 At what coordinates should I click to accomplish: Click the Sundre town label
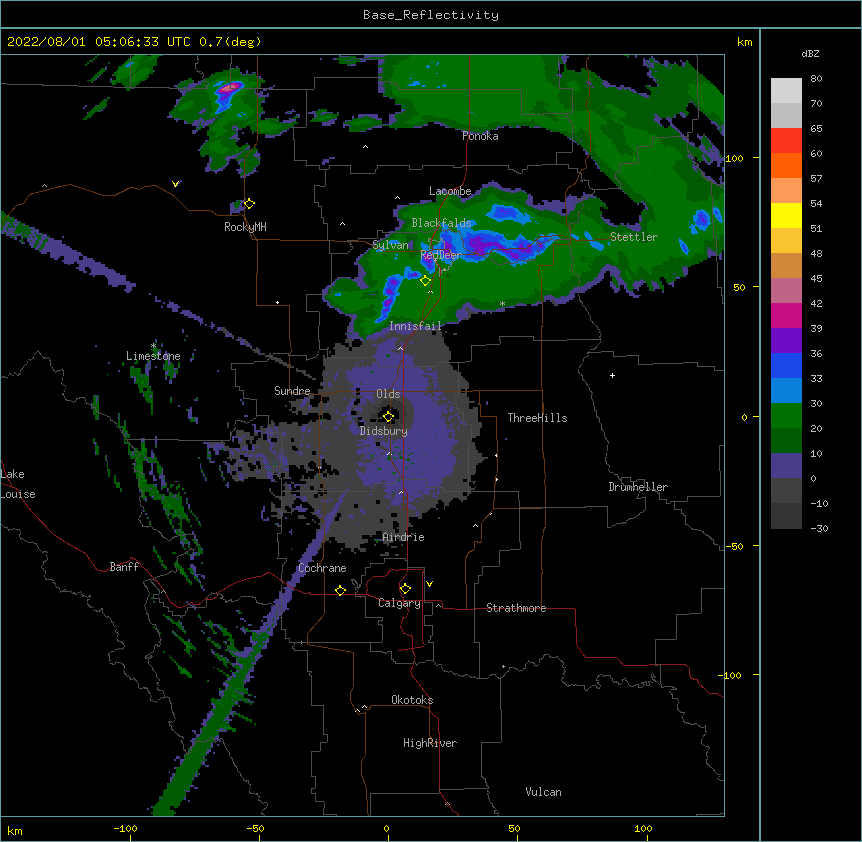coord(292,391)
